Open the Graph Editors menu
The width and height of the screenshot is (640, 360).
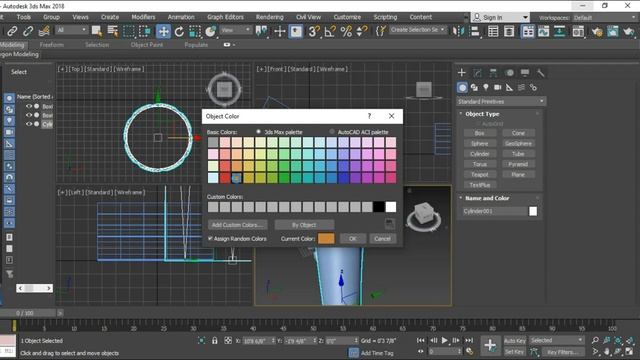(225, 17)
